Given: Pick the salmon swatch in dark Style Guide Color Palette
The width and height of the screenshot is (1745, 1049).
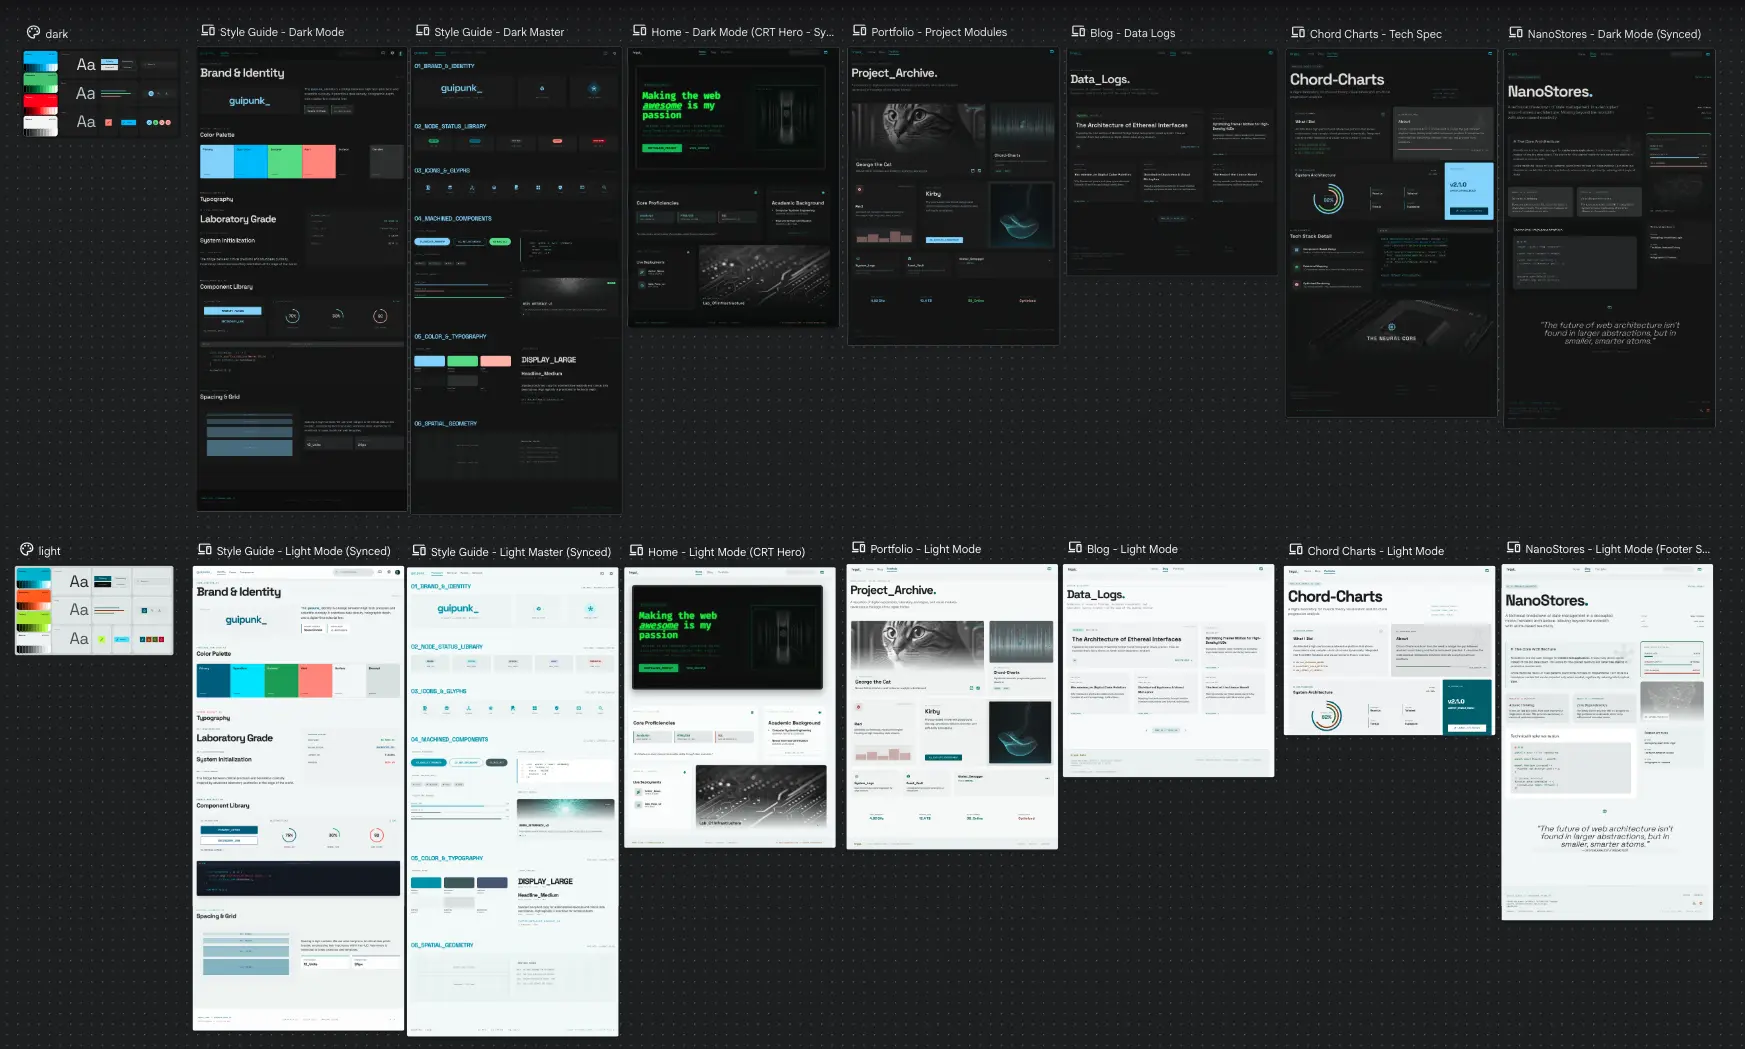Looking at the screenshot, I should pos(318,161).
